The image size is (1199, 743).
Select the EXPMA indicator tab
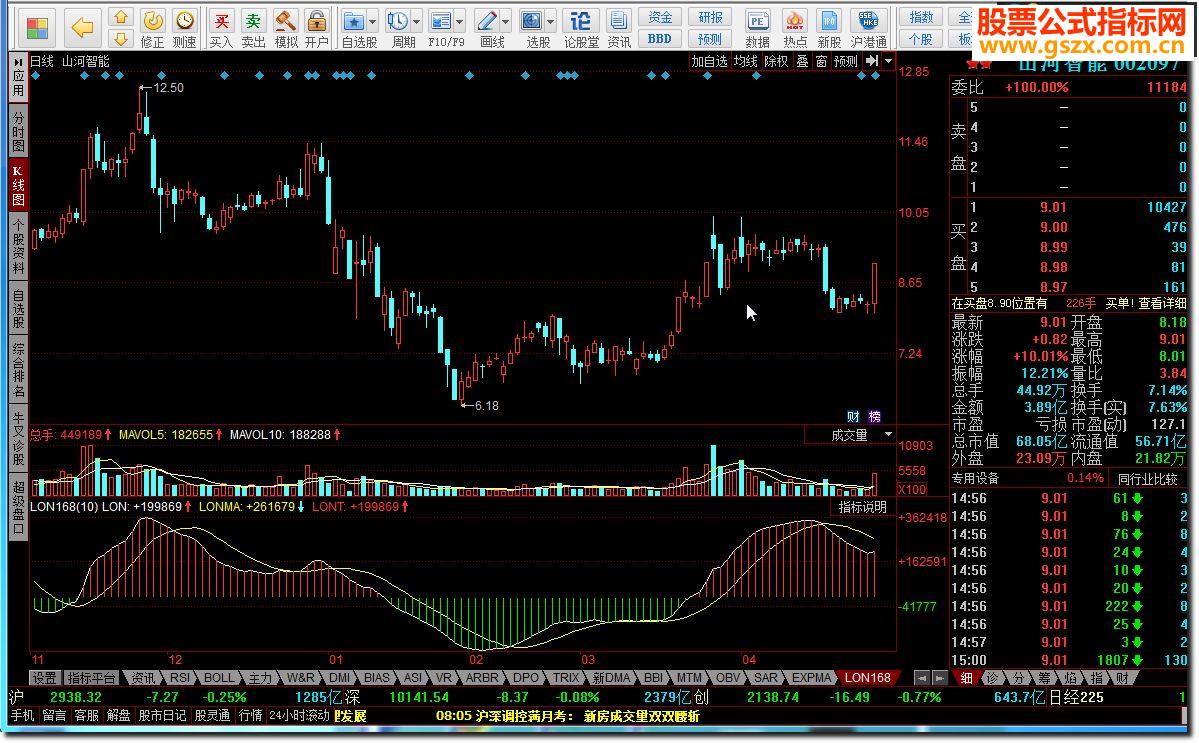(811, 677)
